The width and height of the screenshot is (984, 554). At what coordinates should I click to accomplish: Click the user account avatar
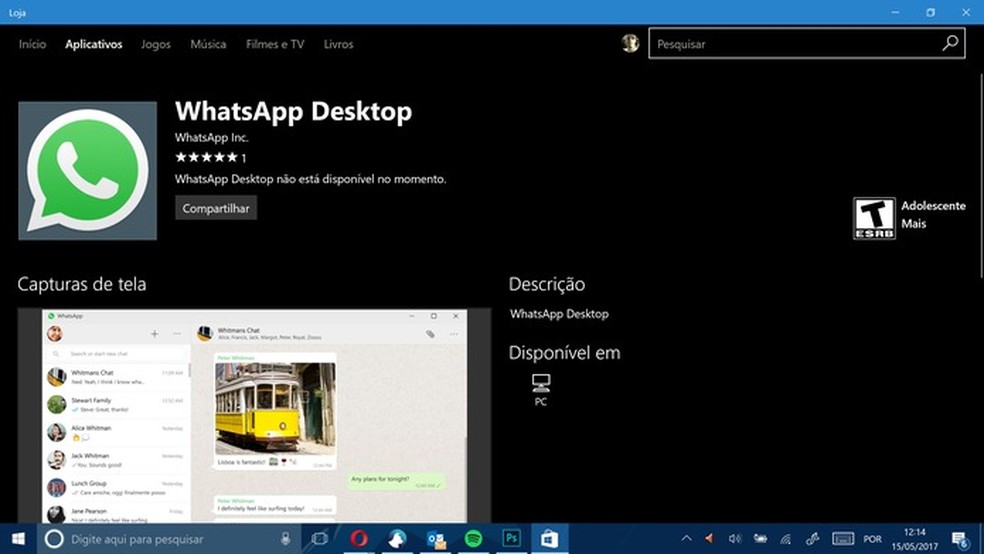[x=630, y=43]
